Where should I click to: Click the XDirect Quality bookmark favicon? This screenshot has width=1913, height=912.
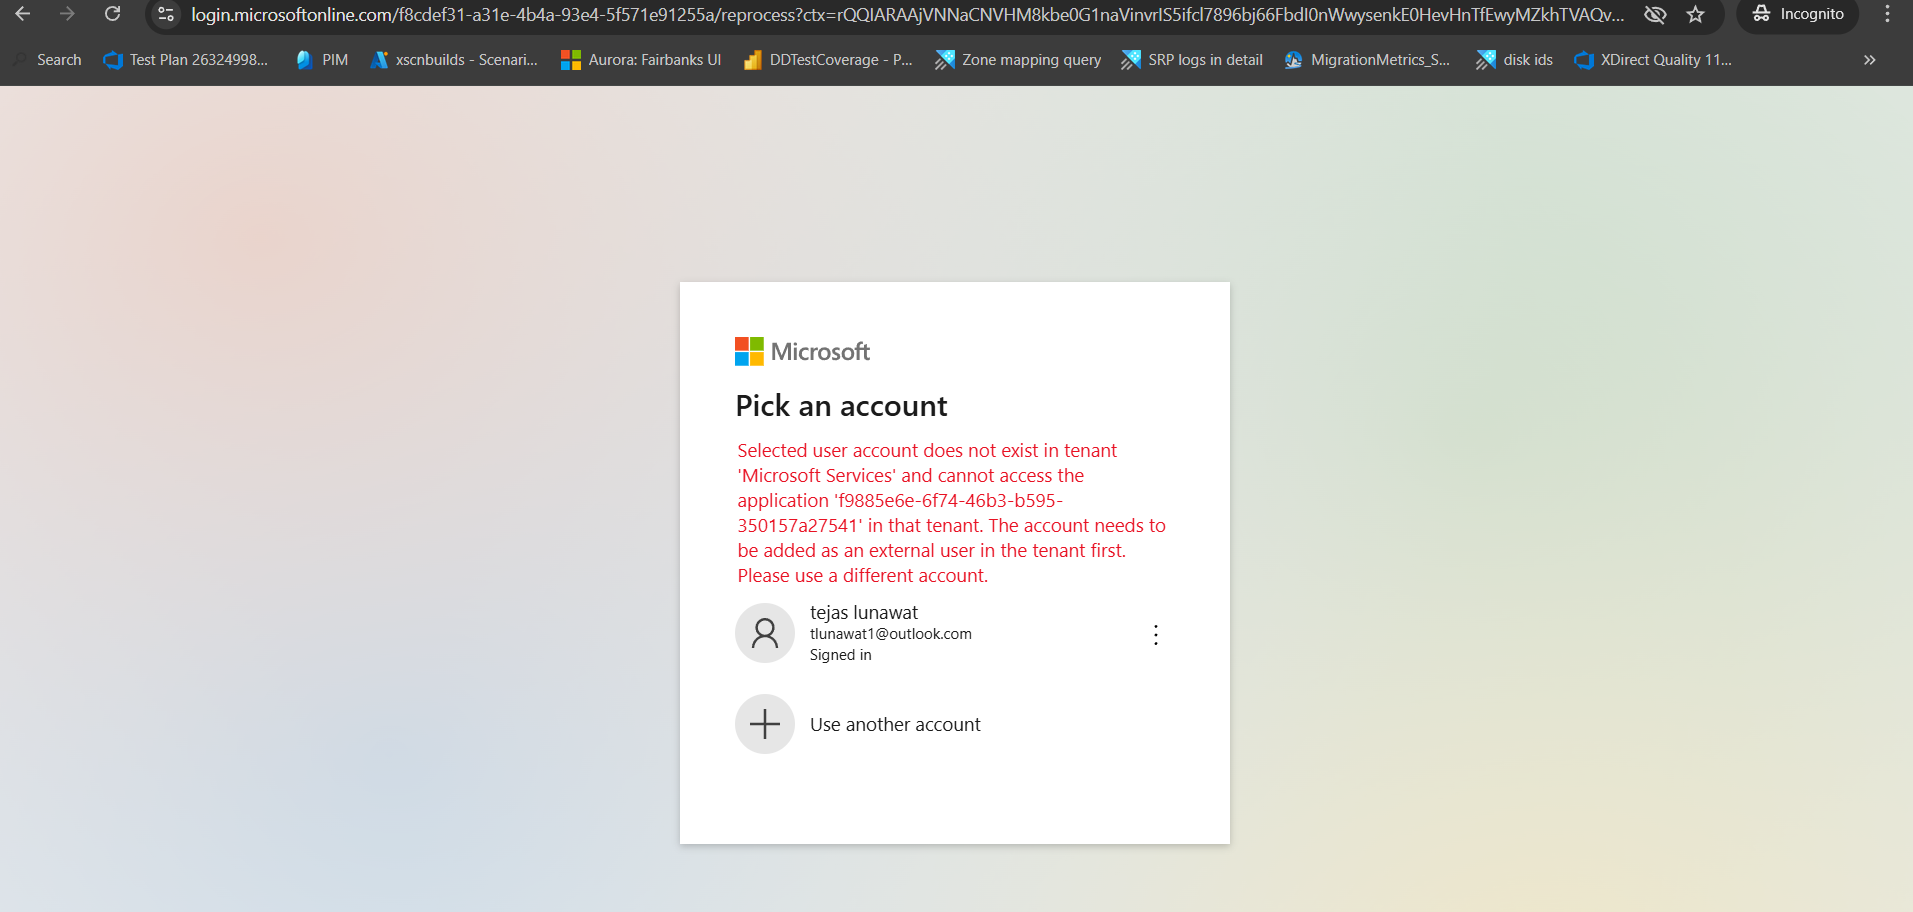(x=1584, y=60)
